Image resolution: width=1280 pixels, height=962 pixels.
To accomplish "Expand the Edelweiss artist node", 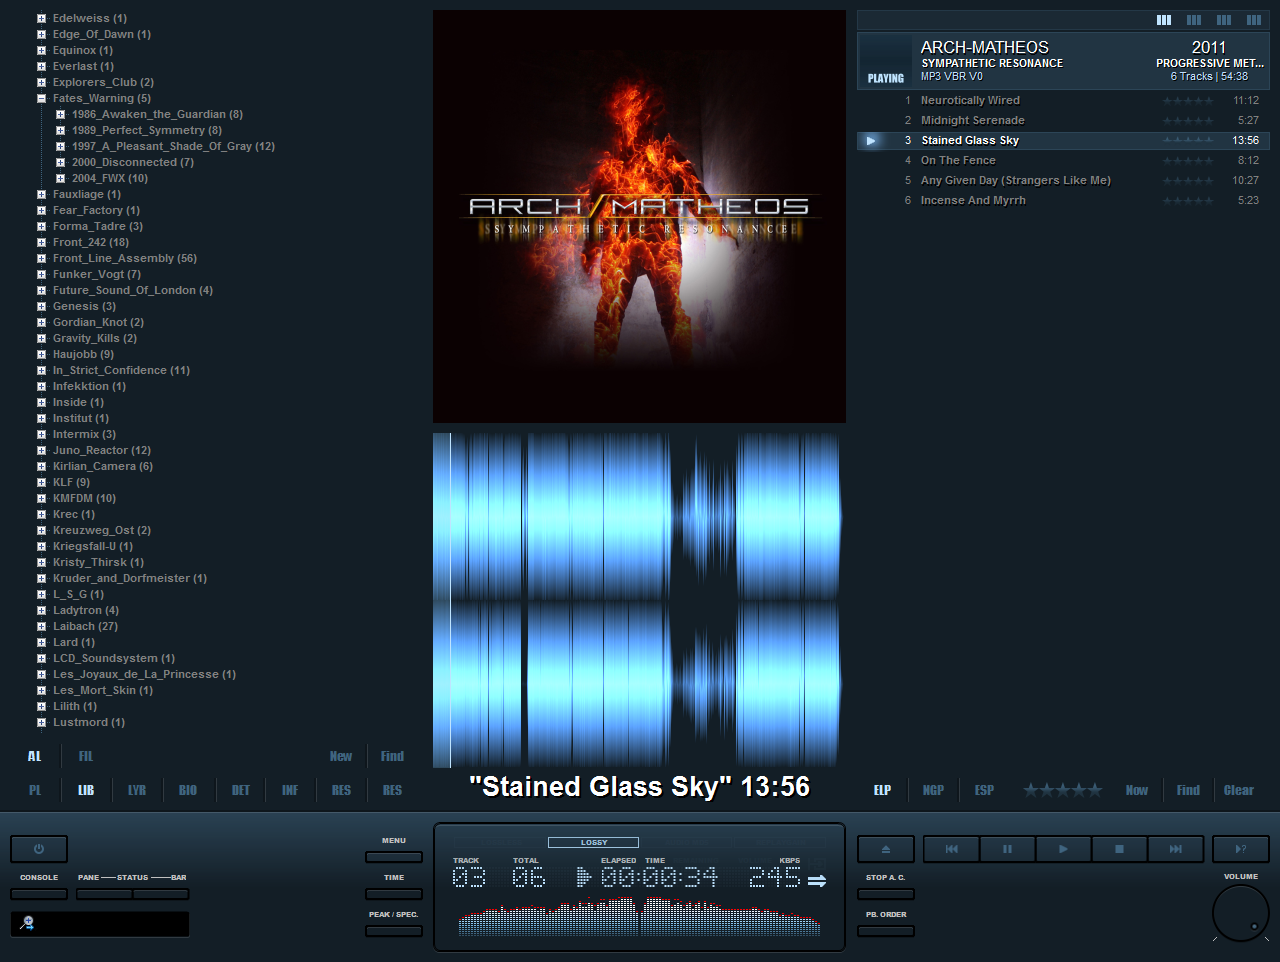I will [42, 19].
